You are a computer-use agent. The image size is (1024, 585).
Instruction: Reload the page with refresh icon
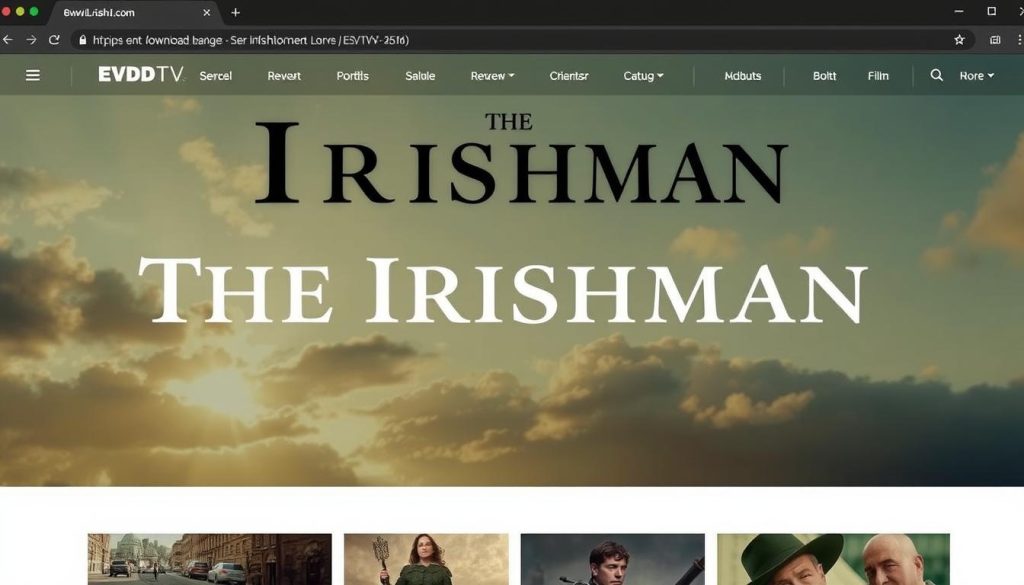click(x=54, y=40)
